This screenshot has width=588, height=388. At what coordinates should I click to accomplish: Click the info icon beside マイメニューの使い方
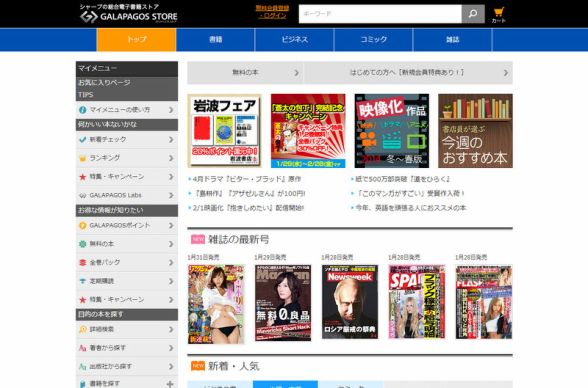(x=82, y=110)
